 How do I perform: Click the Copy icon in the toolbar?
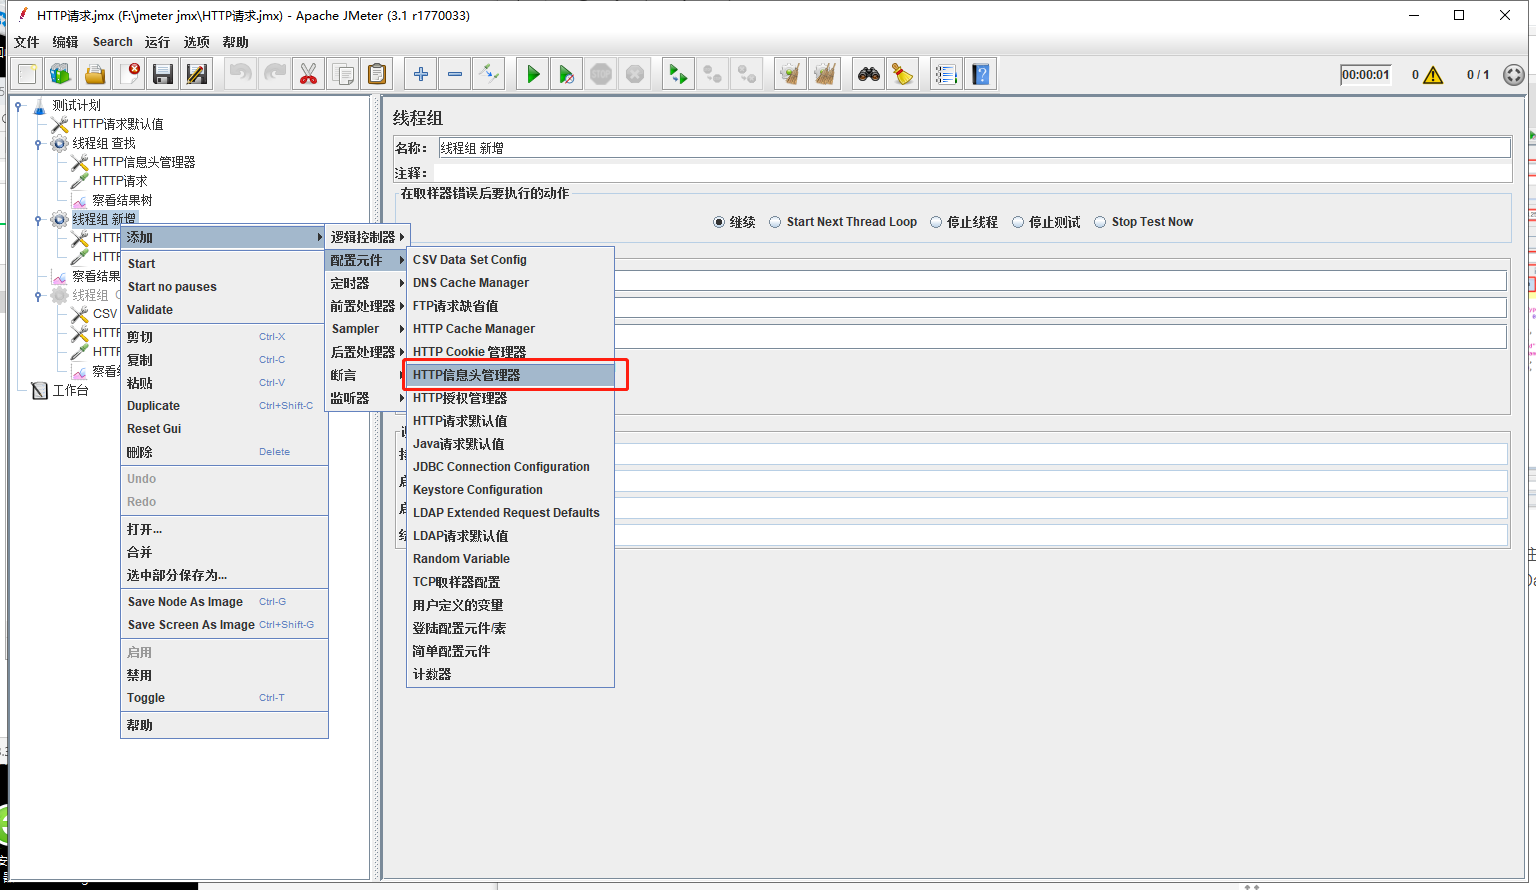tap(342, 74)
